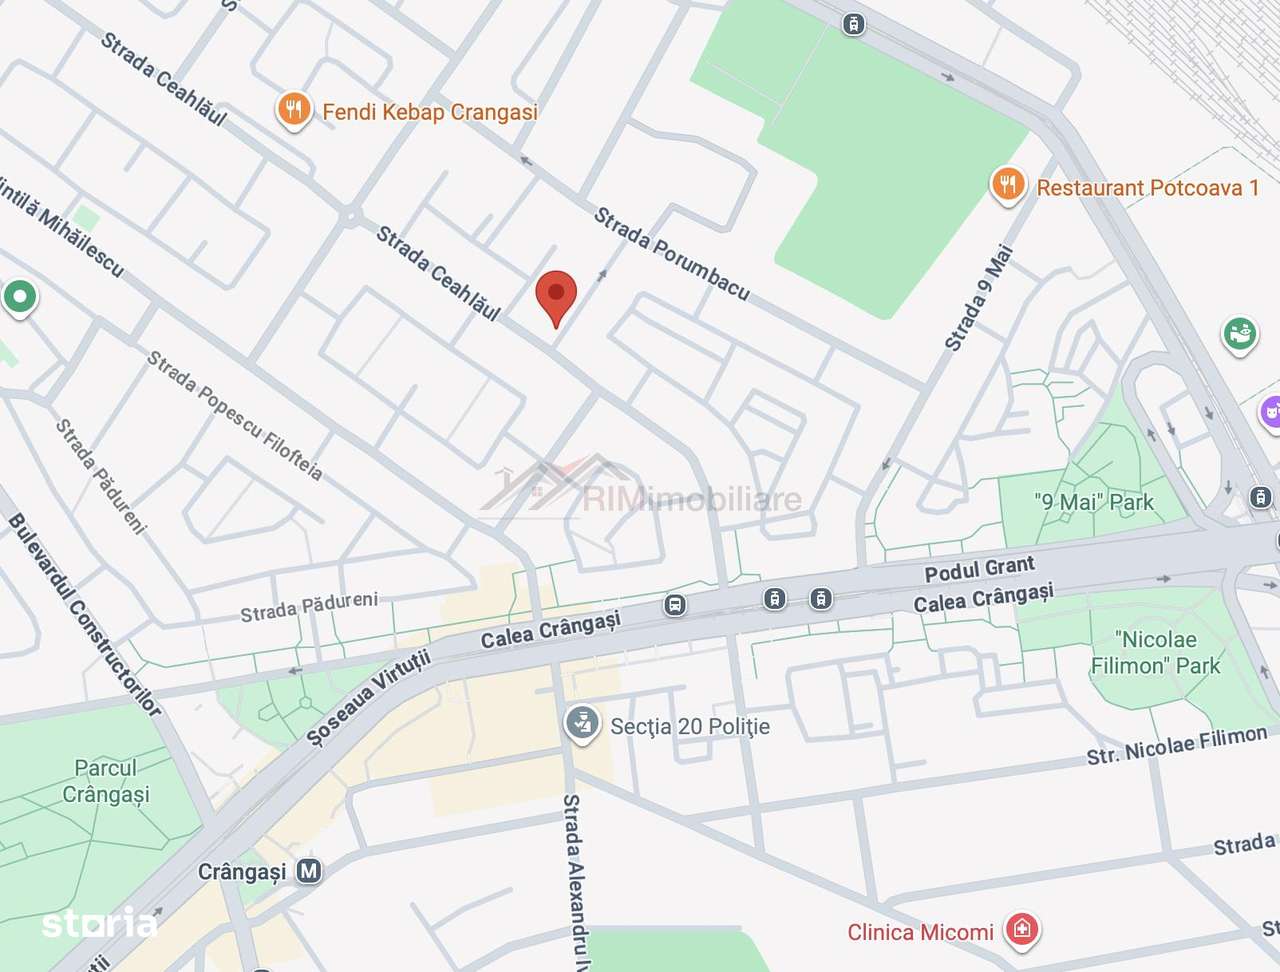This screenshot has height=972, width=1280.
Task: Click the "9 Mai" Park label
Action: (x=1094, y=502)
